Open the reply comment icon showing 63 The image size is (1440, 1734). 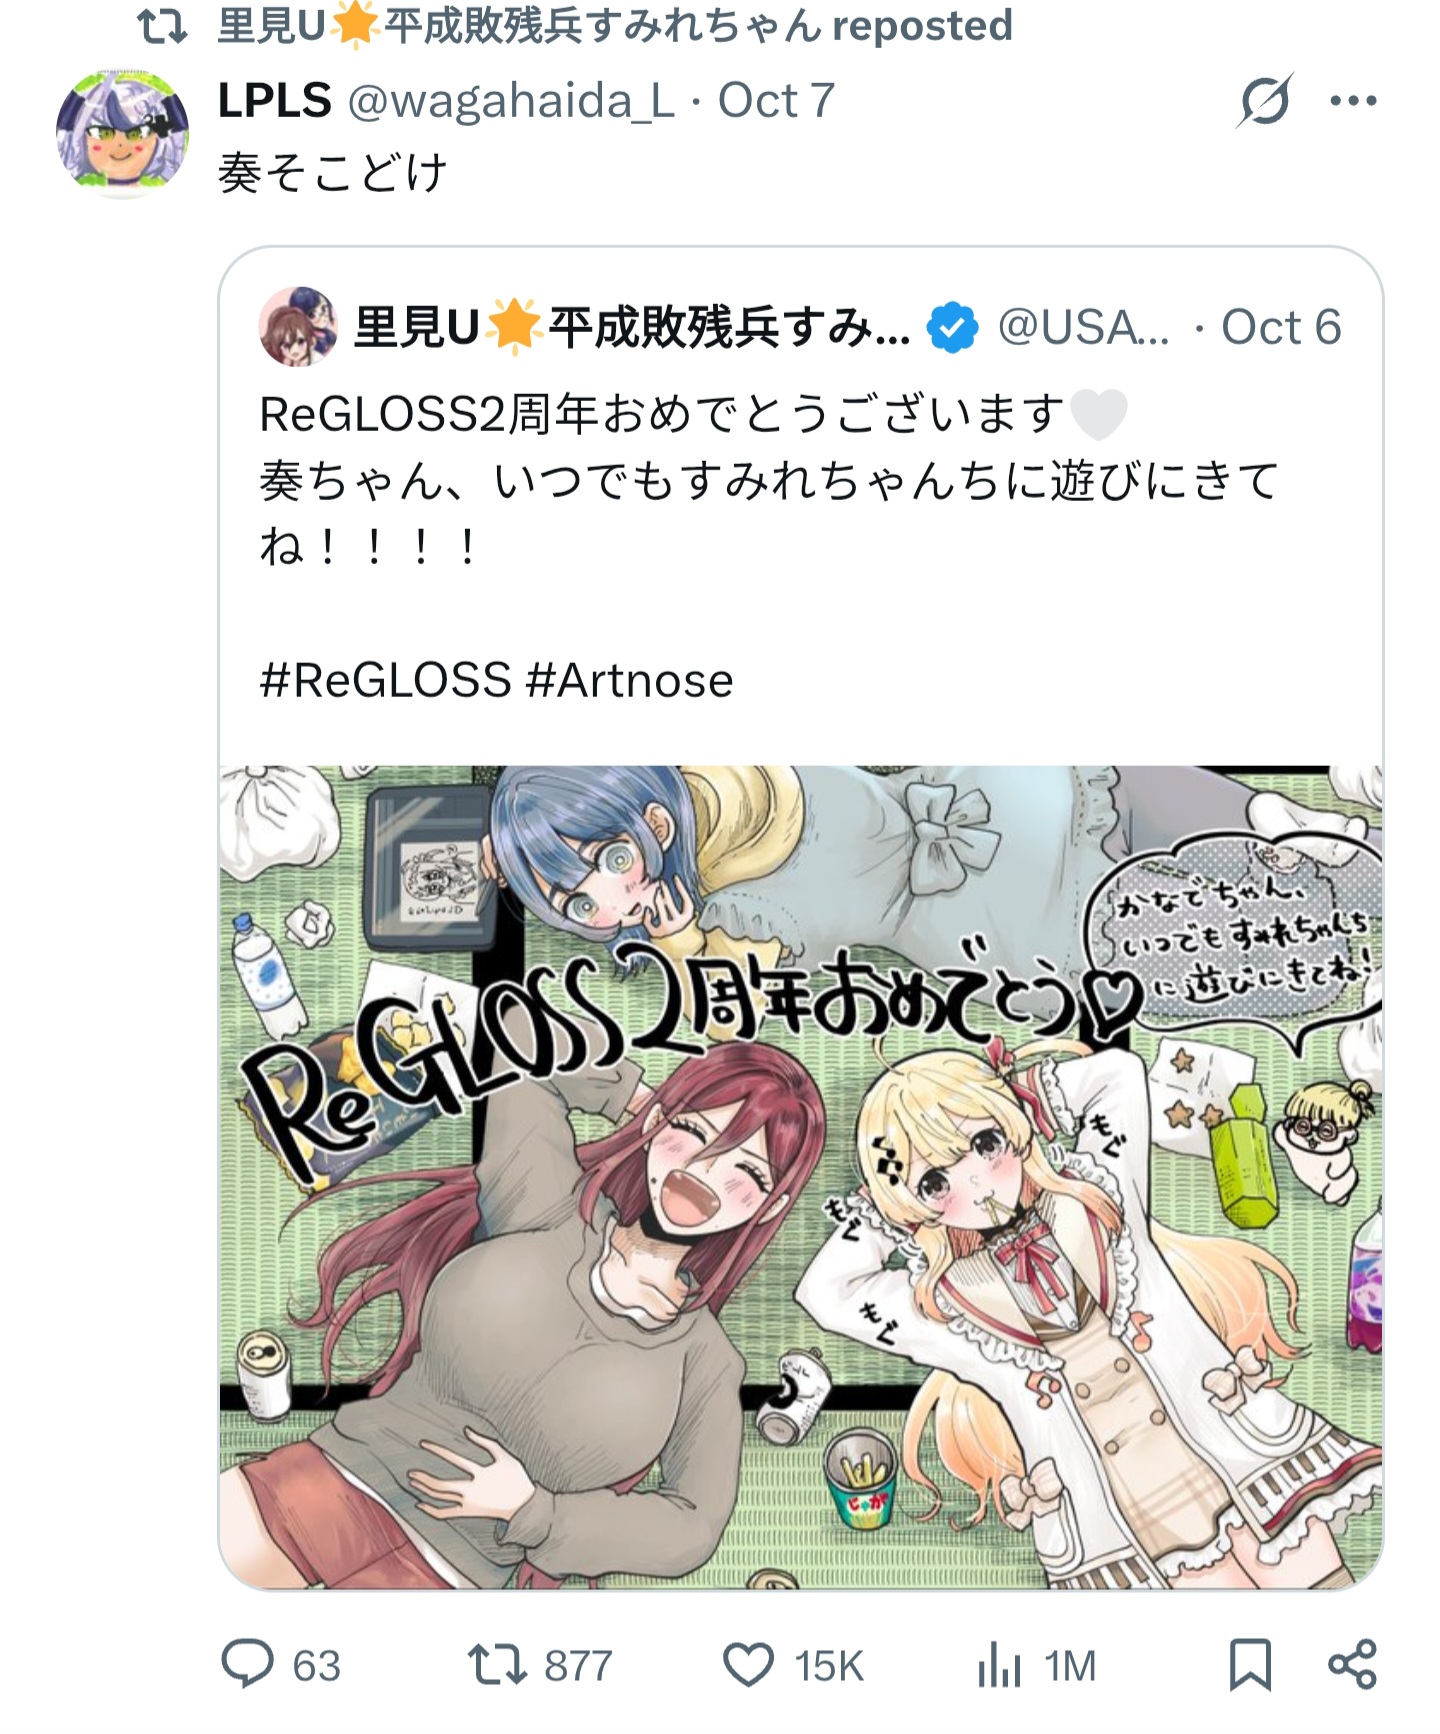(x=246, y=1665)
